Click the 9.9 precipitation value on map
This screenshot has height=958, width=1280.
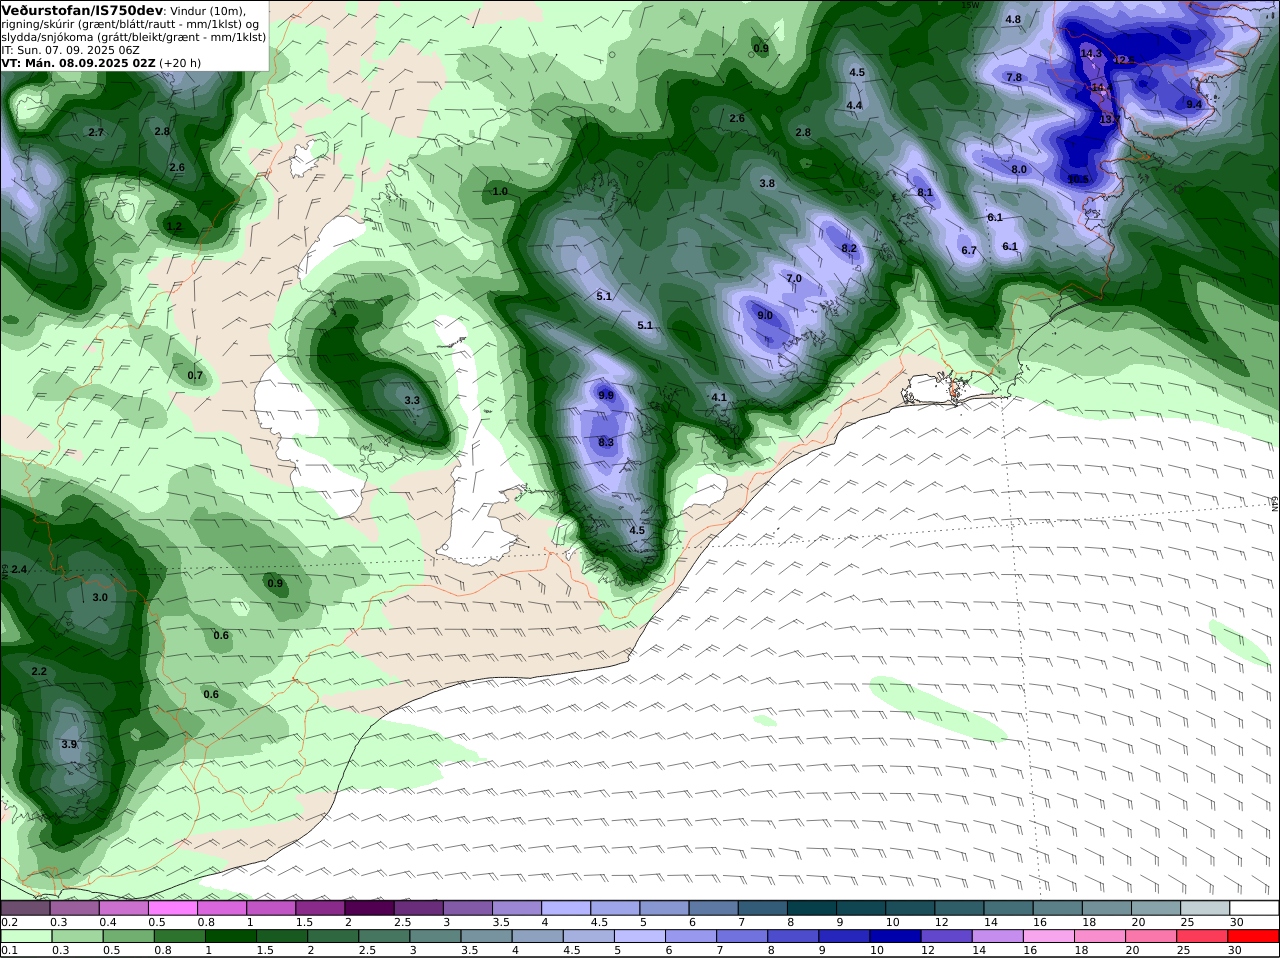(x=606, y=395)
